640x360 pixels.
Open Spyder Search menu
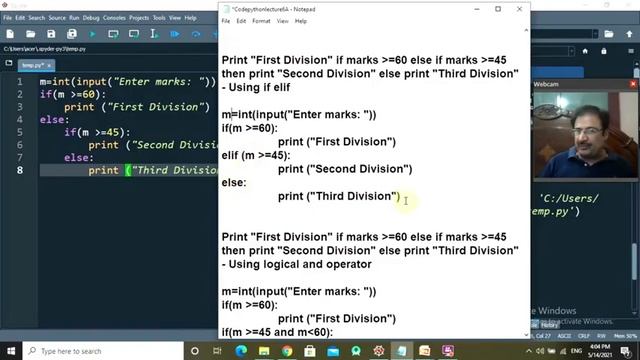(x=37, y=18)
